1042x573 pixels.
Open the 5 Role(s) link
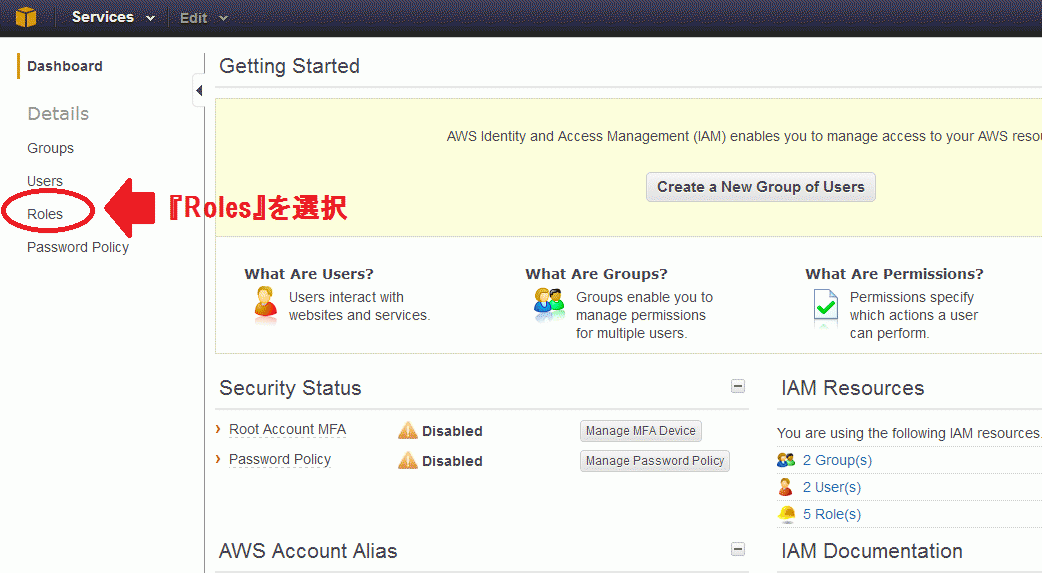(831, 514)
